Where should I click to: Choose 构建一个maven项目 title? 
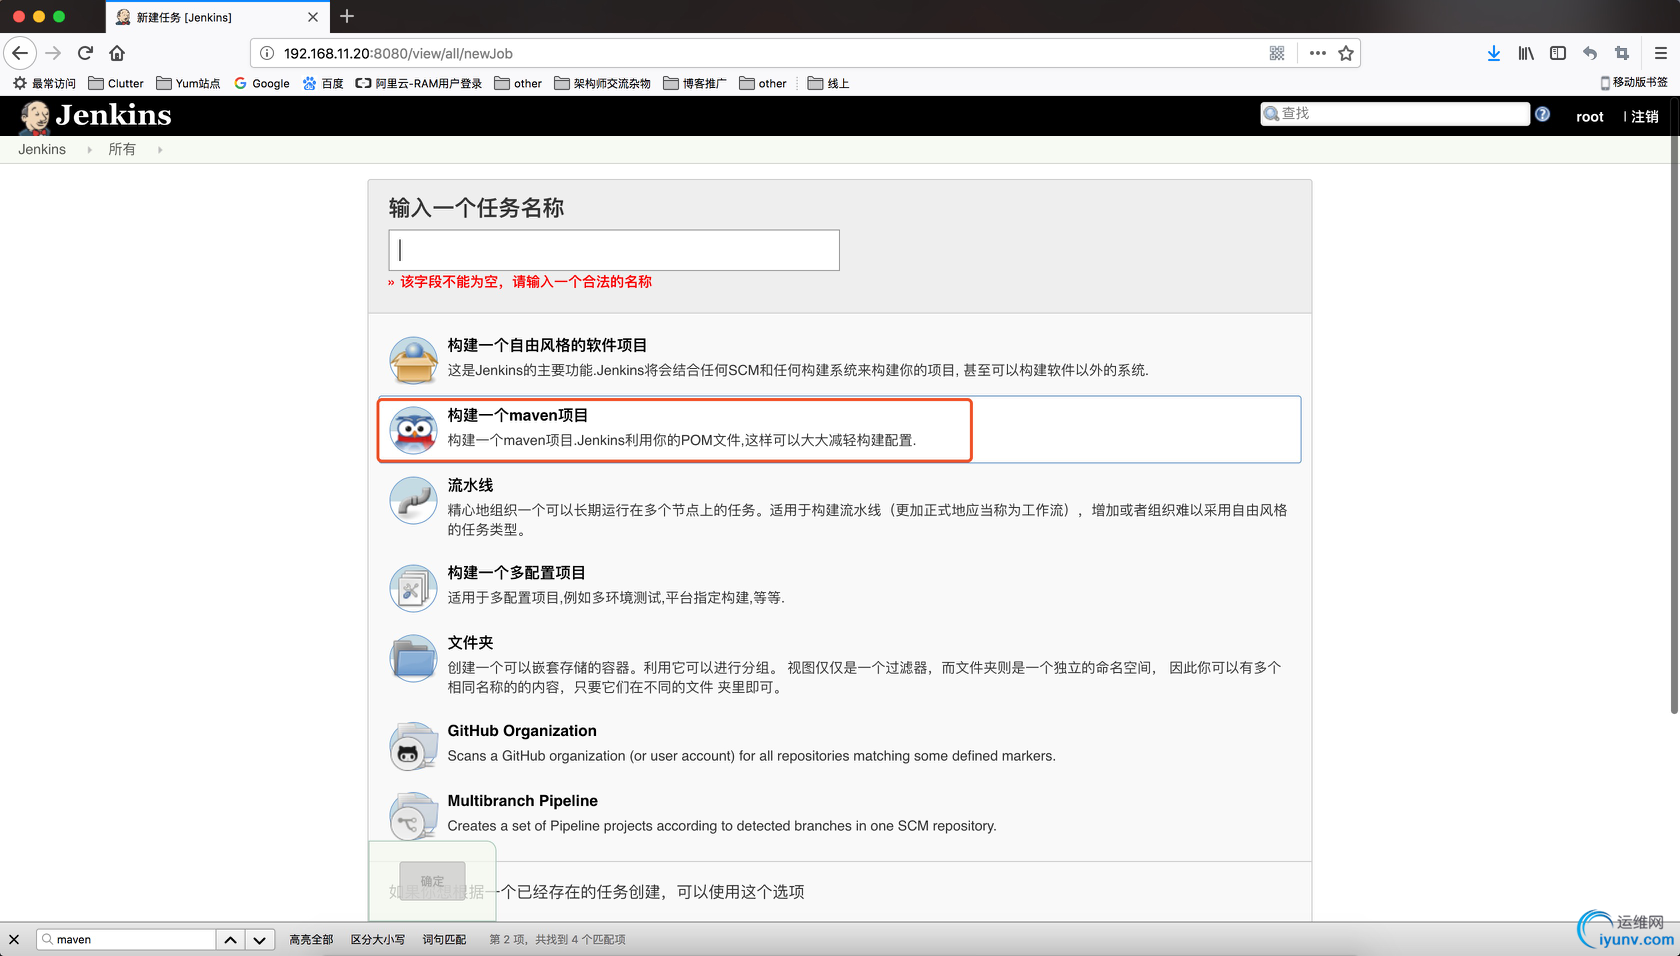coord(518,415)
